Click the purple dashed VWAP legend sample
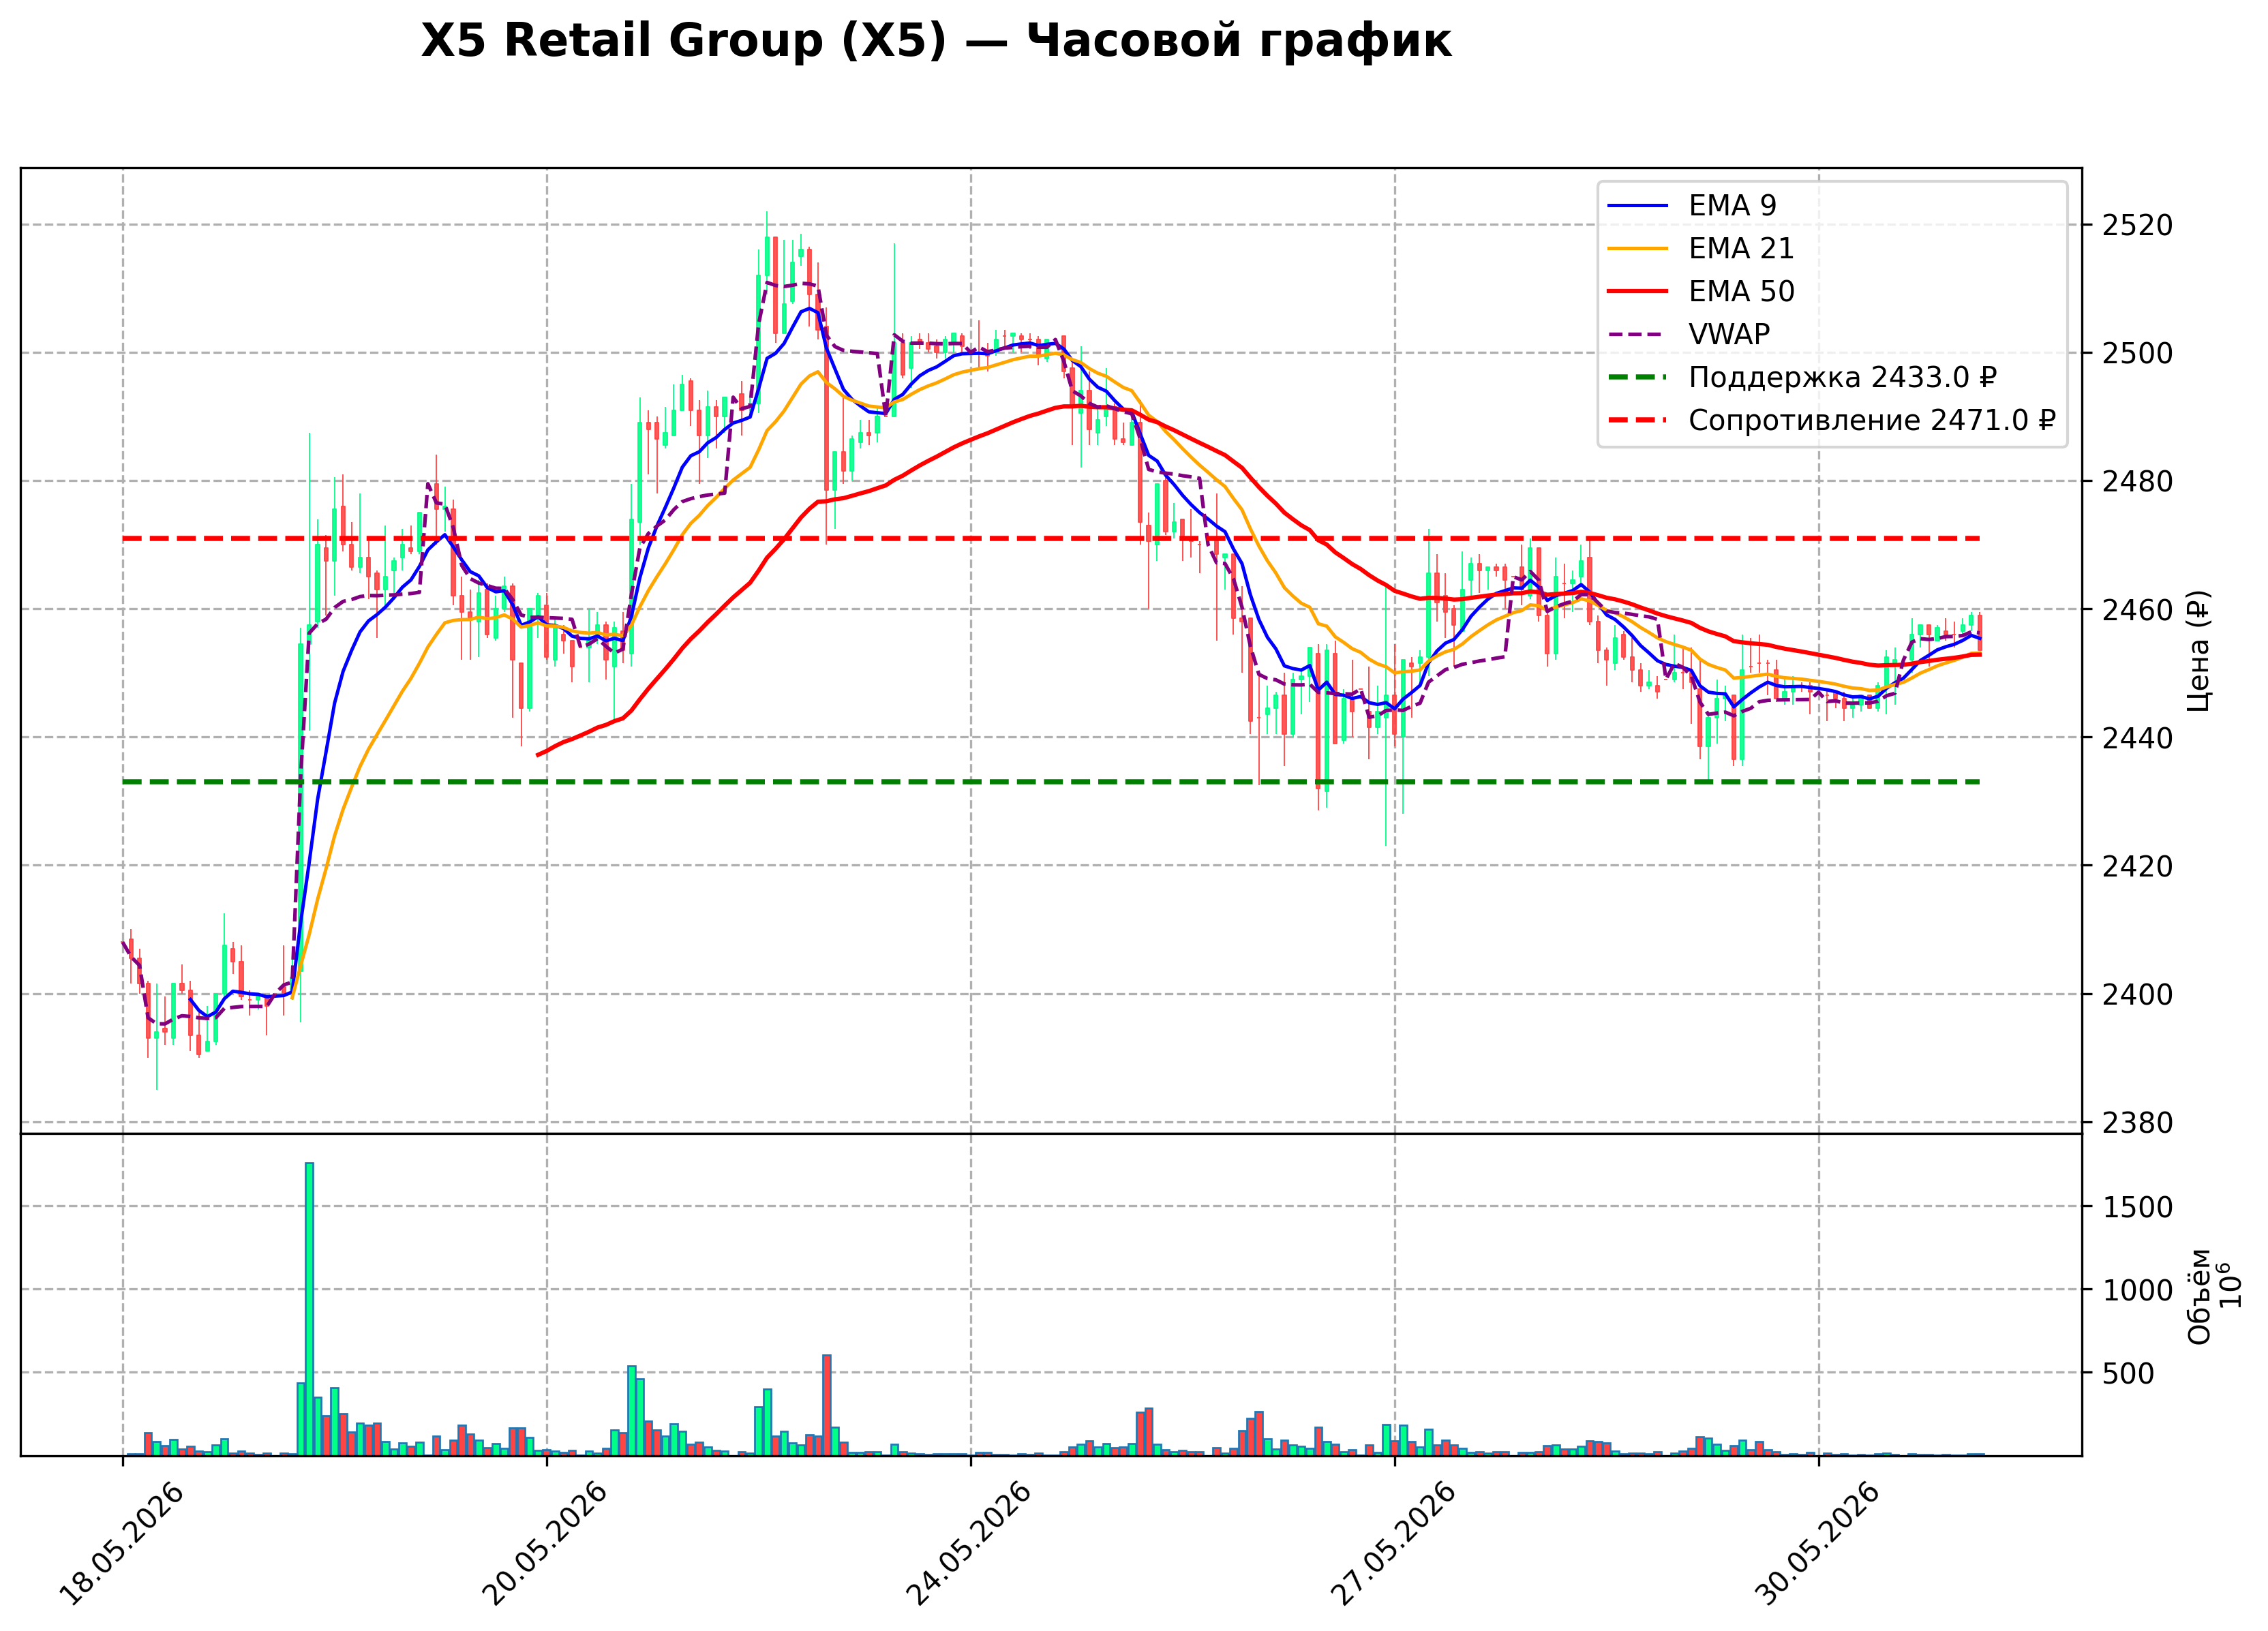This screenshot has height=1631, width=2268. coord(1638,335)
